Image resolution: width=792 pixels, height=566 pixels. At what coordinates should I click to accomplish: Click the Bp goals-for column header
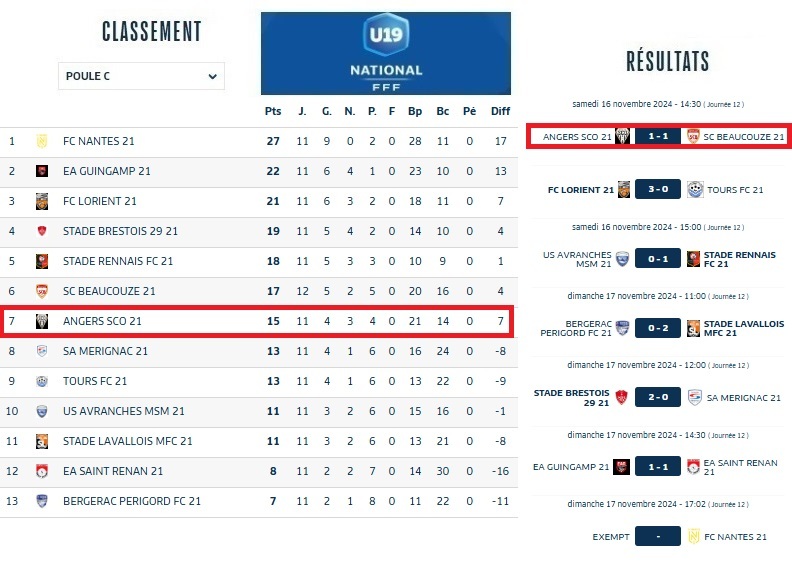point(415,111)
